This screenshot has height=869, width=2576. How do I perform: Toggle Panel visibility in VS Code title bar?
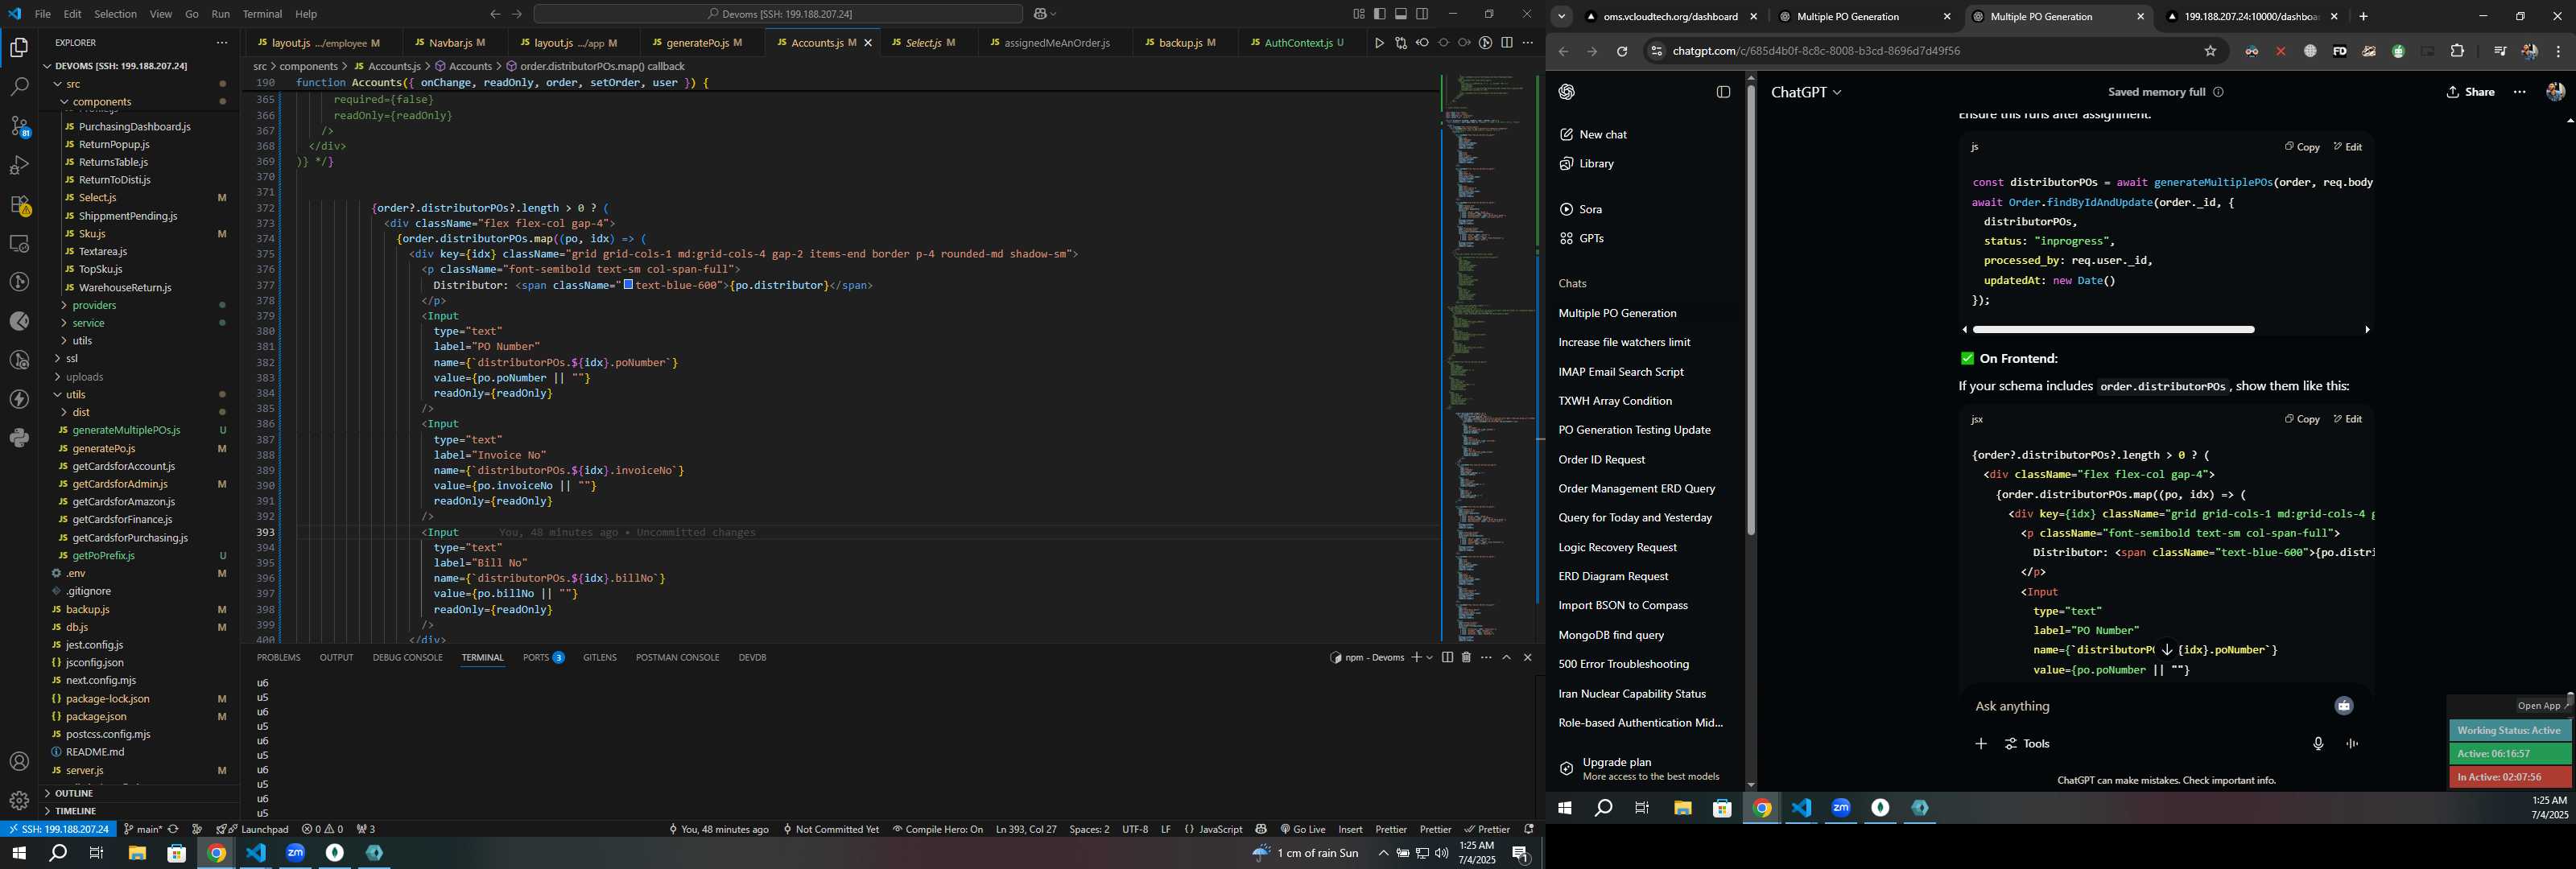(x=1401, y=14)
